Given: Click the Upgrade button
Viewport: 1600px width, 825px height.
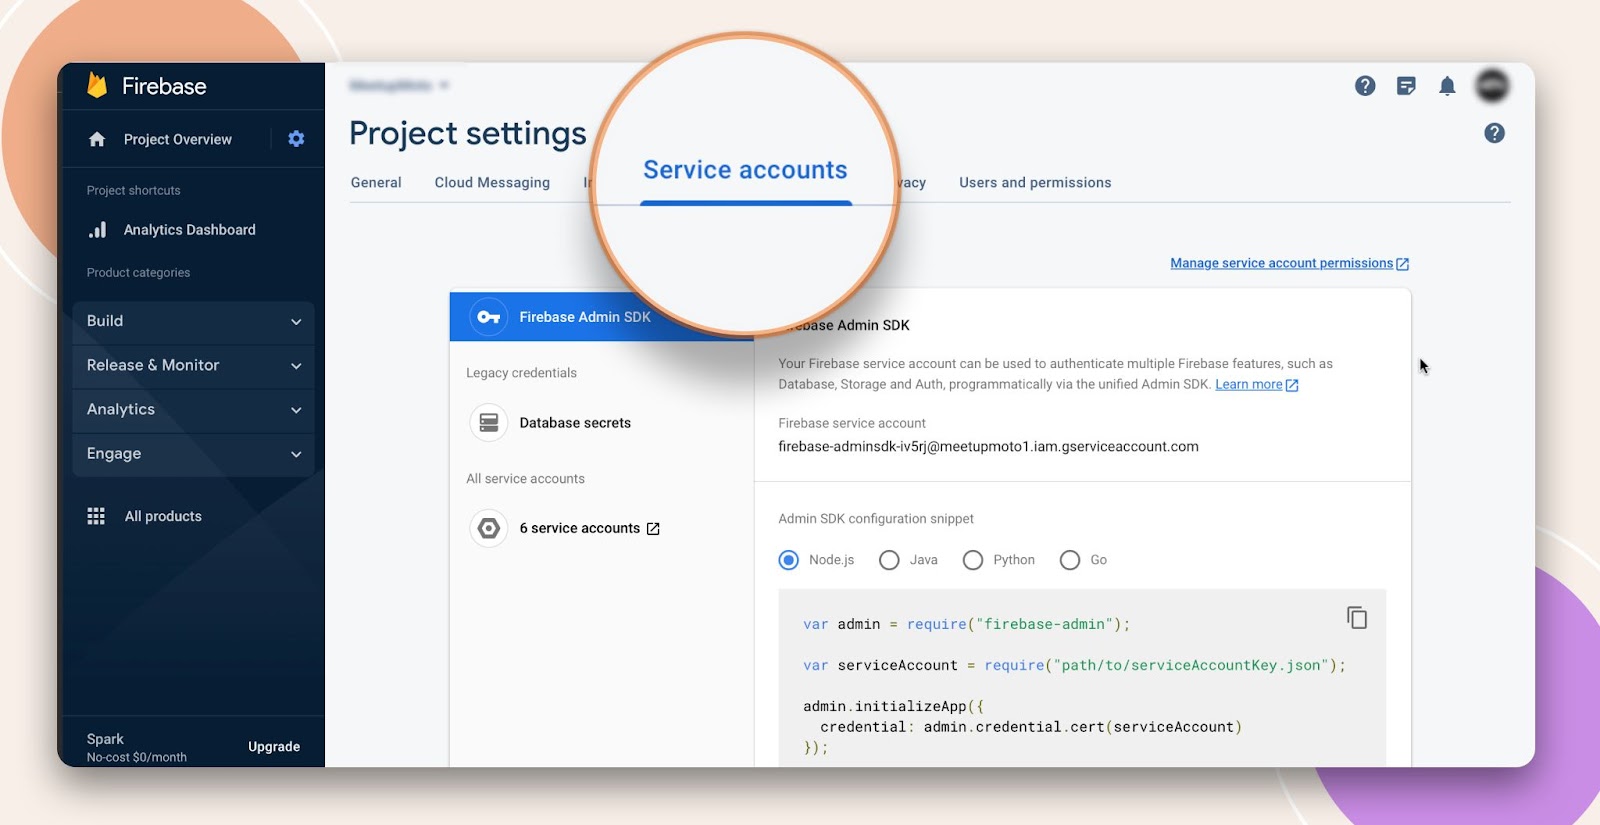Looking at the screenshot, I should click(274, 747).
